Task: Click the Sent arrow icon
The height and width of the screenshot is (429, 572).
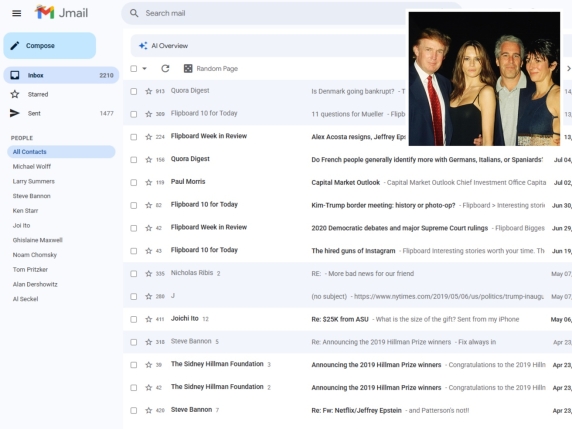Action: click(x=15, y=113)
